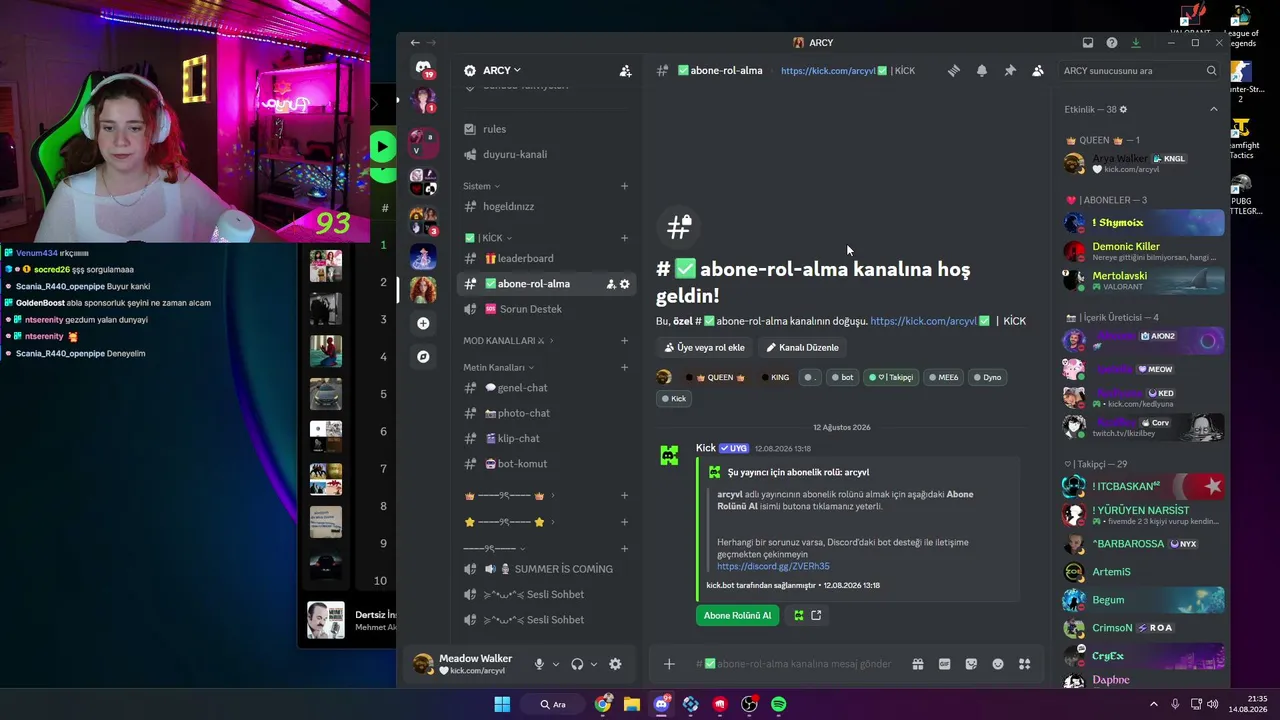This screenshot has height=720, width=1280.
Task: Add a channel to Sistem category
Action: pyautogui.click(x=624, y=186)
